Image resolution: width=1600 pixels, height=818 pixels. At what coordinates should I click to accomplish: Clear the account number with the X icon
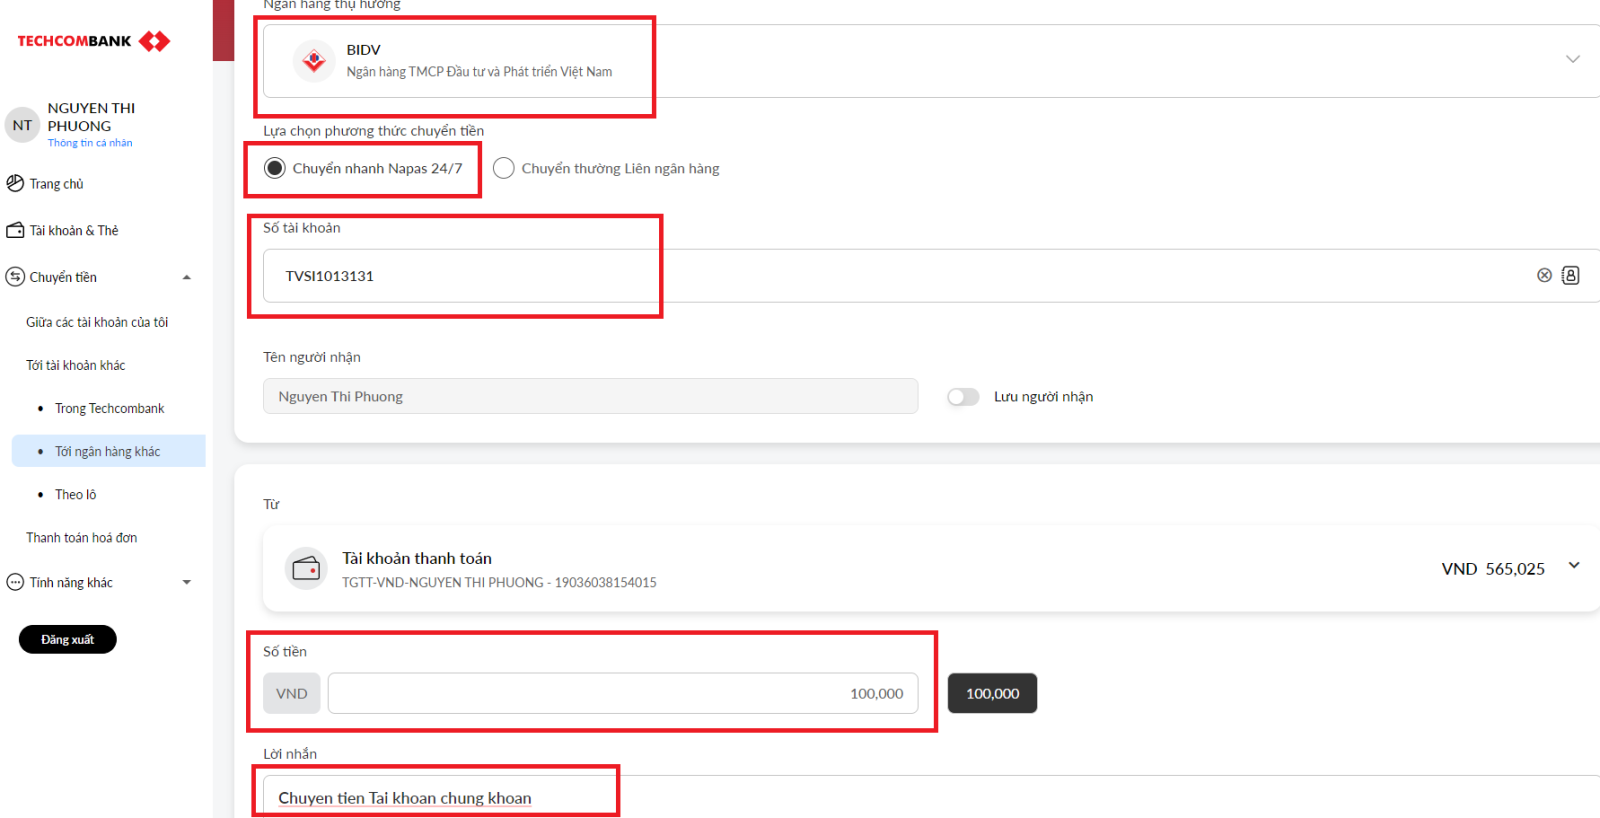click(x=1544, y=276)
